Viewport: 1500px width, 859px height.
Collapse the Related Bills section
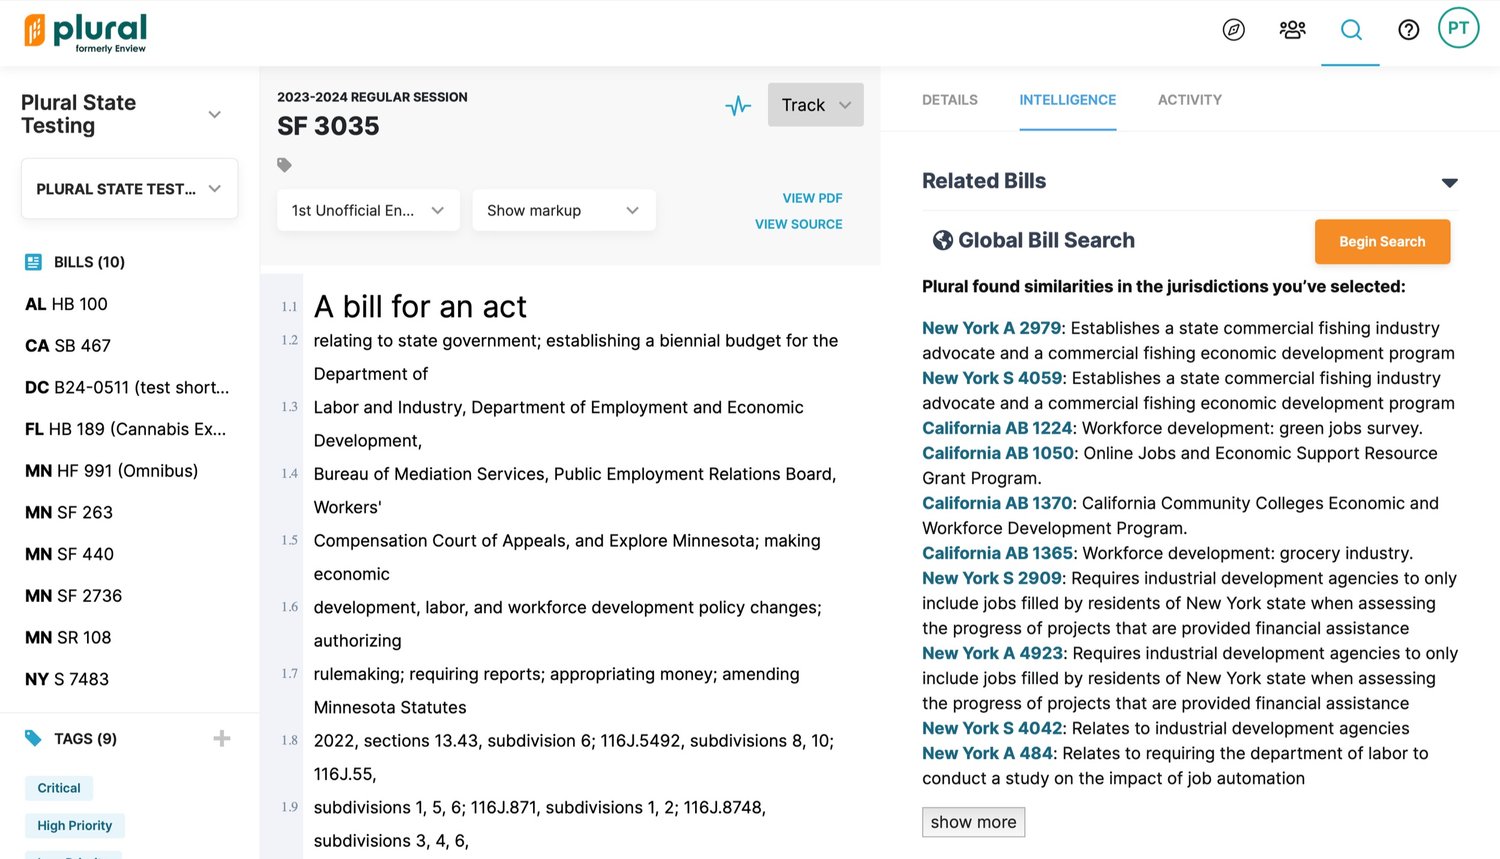[1449, 182]
